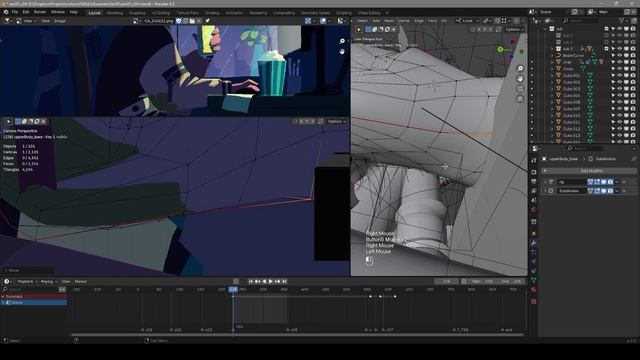Open the Edit menu

[26, 12]
